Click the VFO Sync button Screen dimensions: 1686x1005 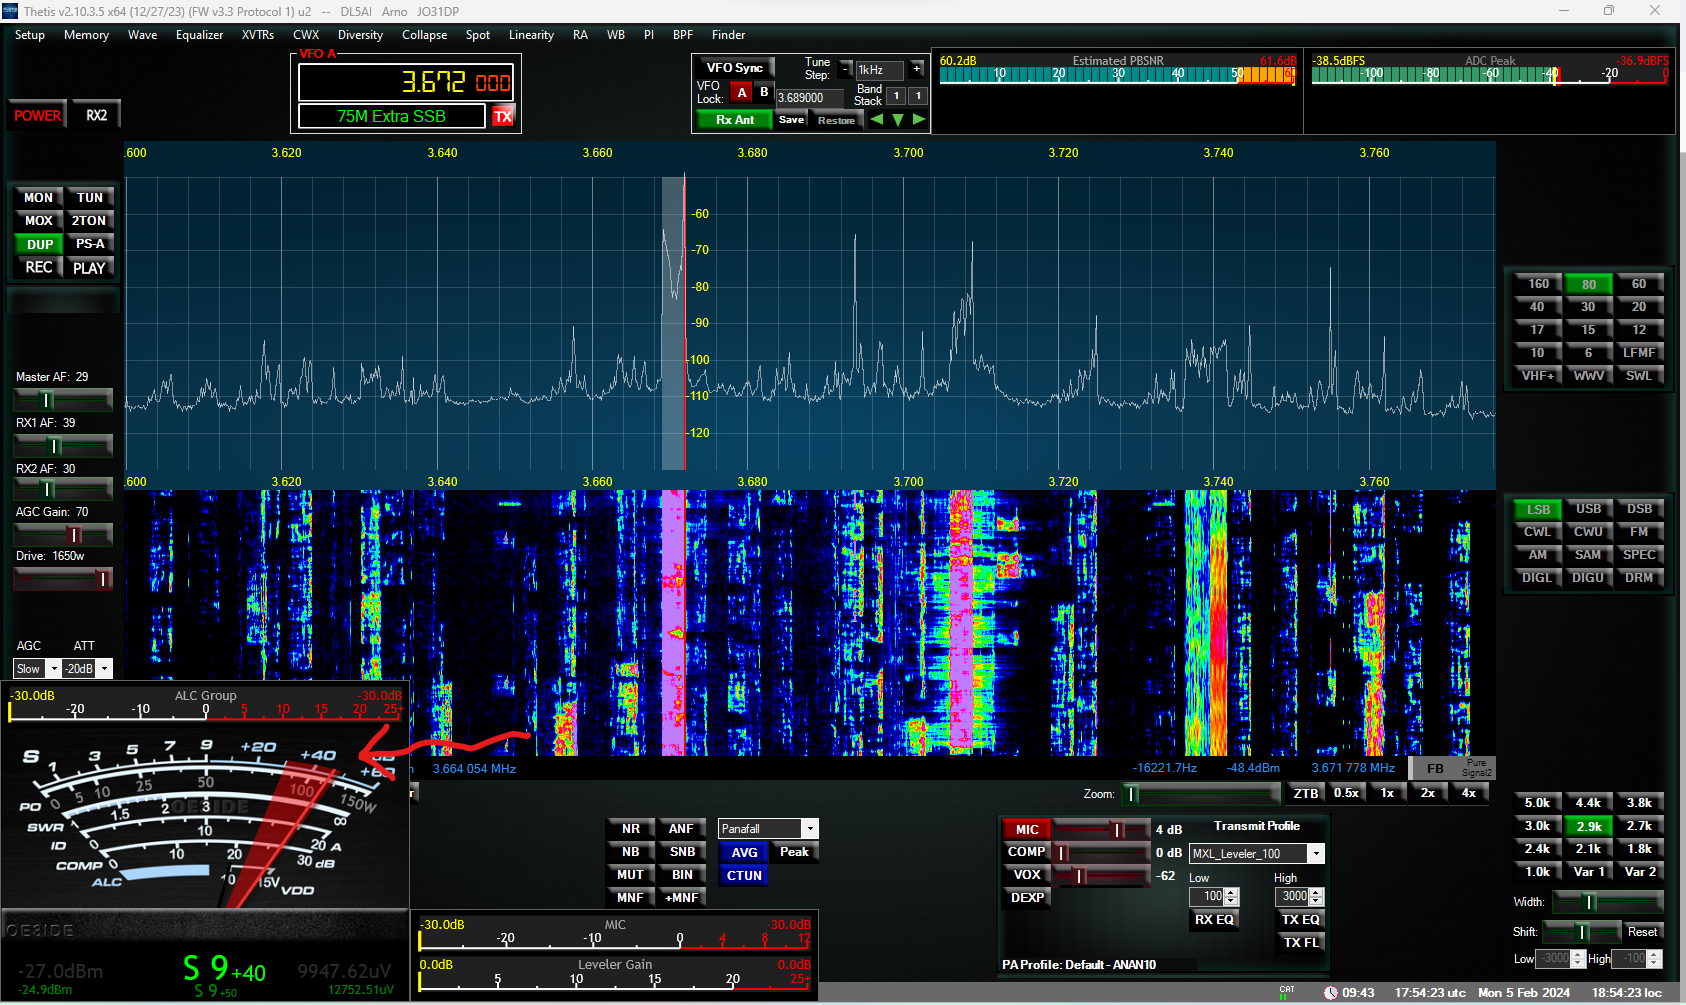pyautogui.click(x=735, y=68)
